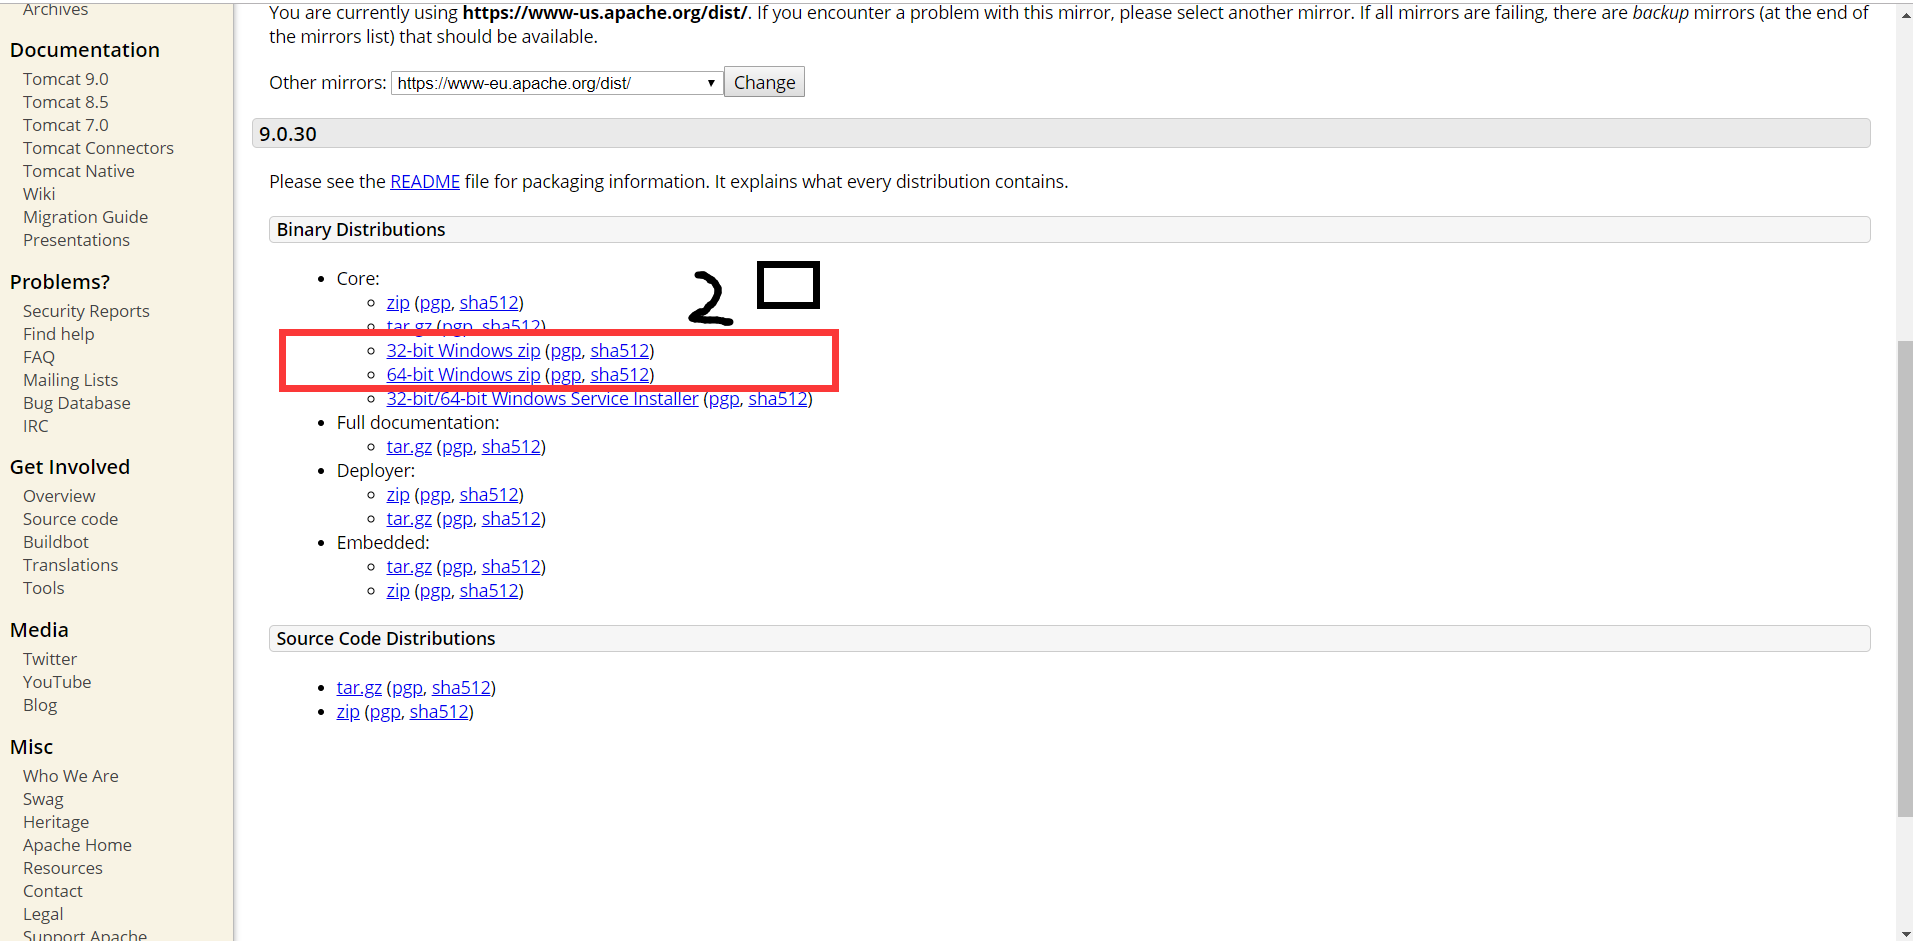Open Translations page
Viewport: 1913px width, 941px height.
[70, 565]
